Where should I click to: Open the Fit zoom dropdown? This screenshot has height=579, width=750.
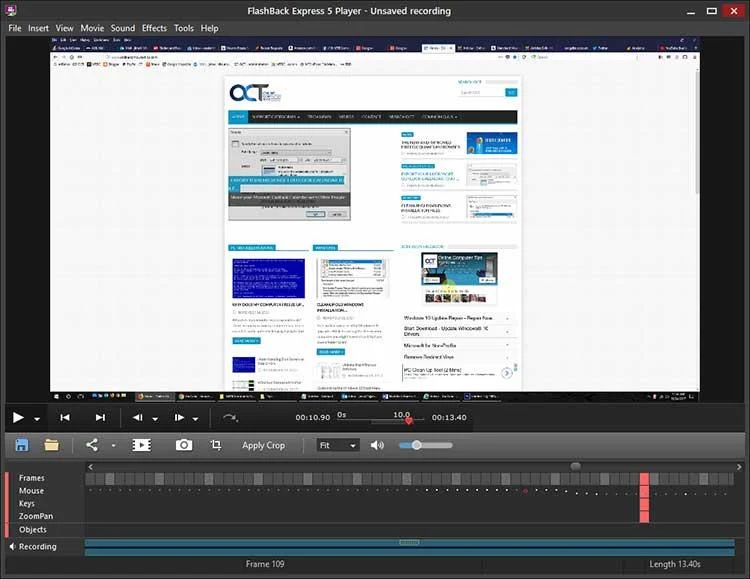[x=337, y=445]
